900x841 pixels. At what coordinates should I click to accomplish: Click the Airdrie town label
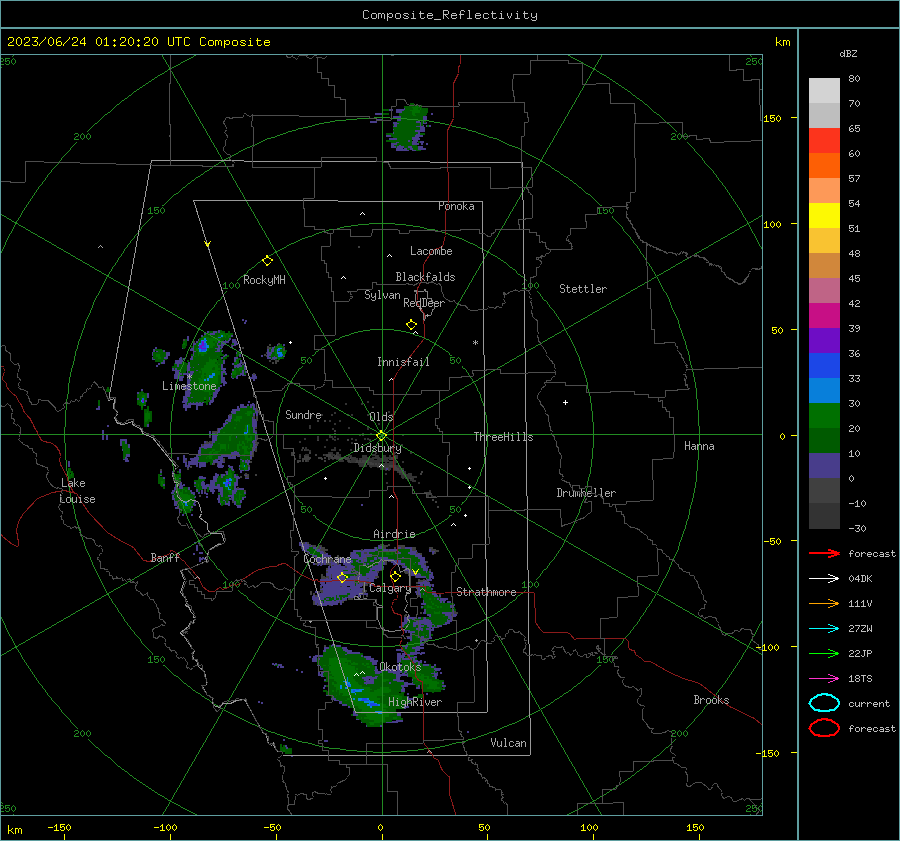click(x=394, y=534)
